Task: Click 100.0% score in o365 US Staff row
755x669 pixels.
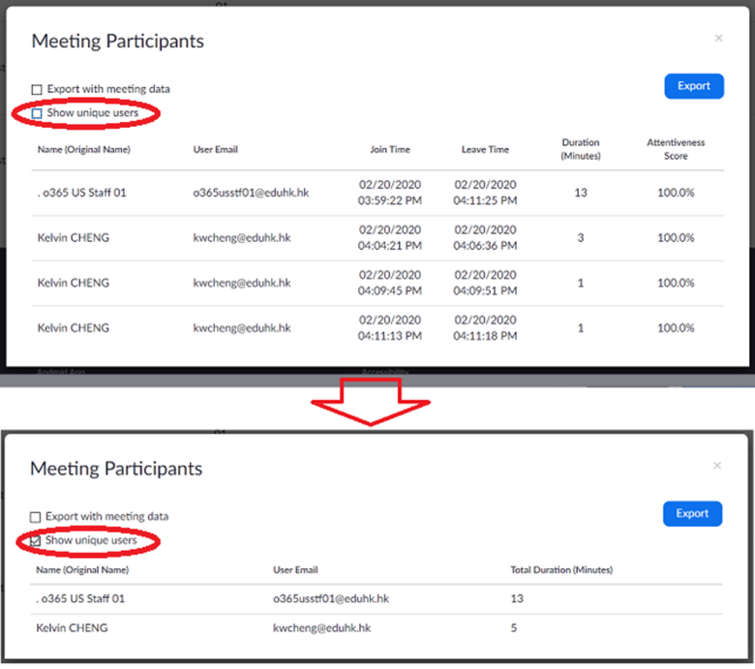Action: click(x=676, y=193)
